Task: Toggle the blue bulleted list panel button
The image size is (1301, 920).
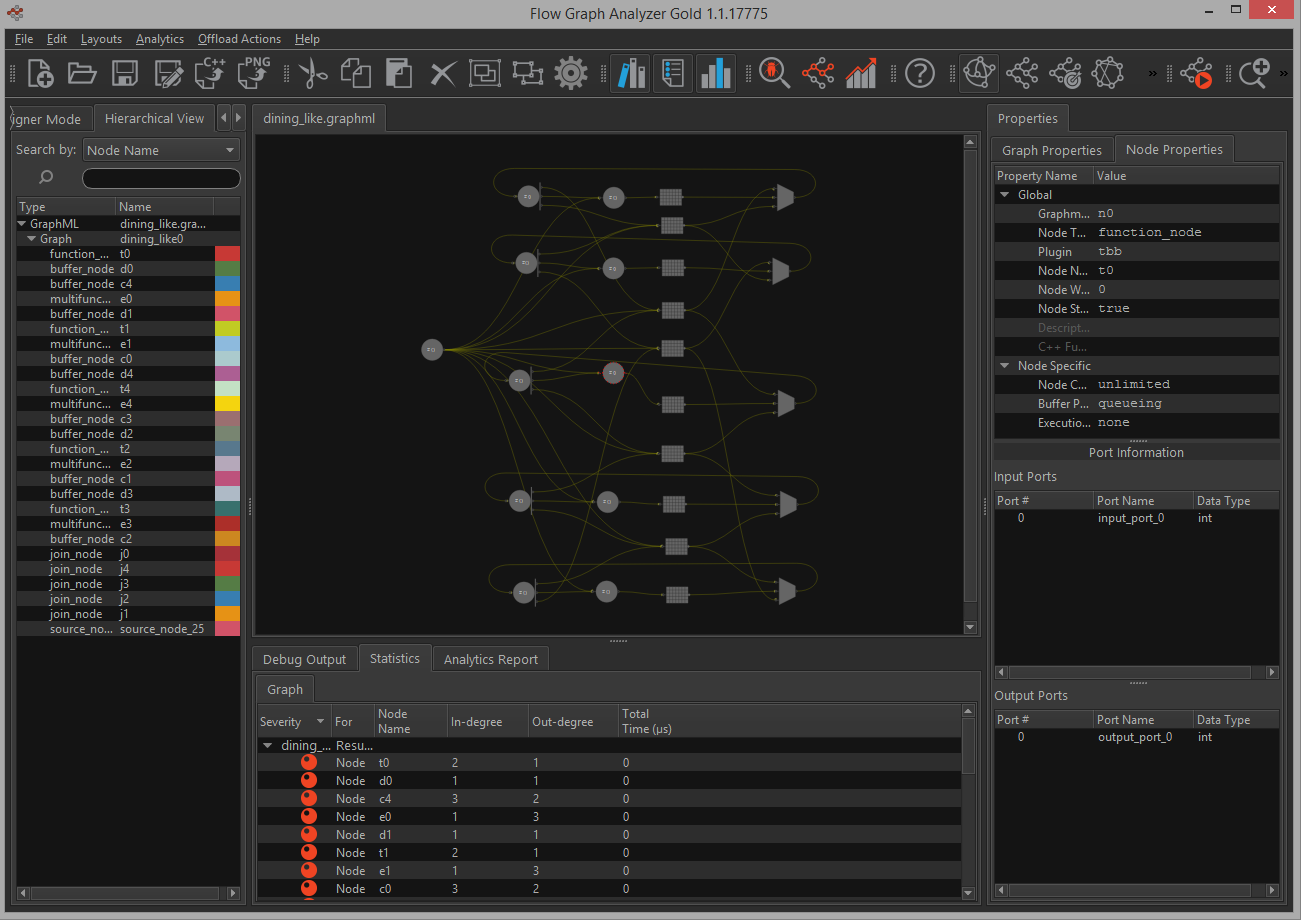Action: (x=673, y=73)
